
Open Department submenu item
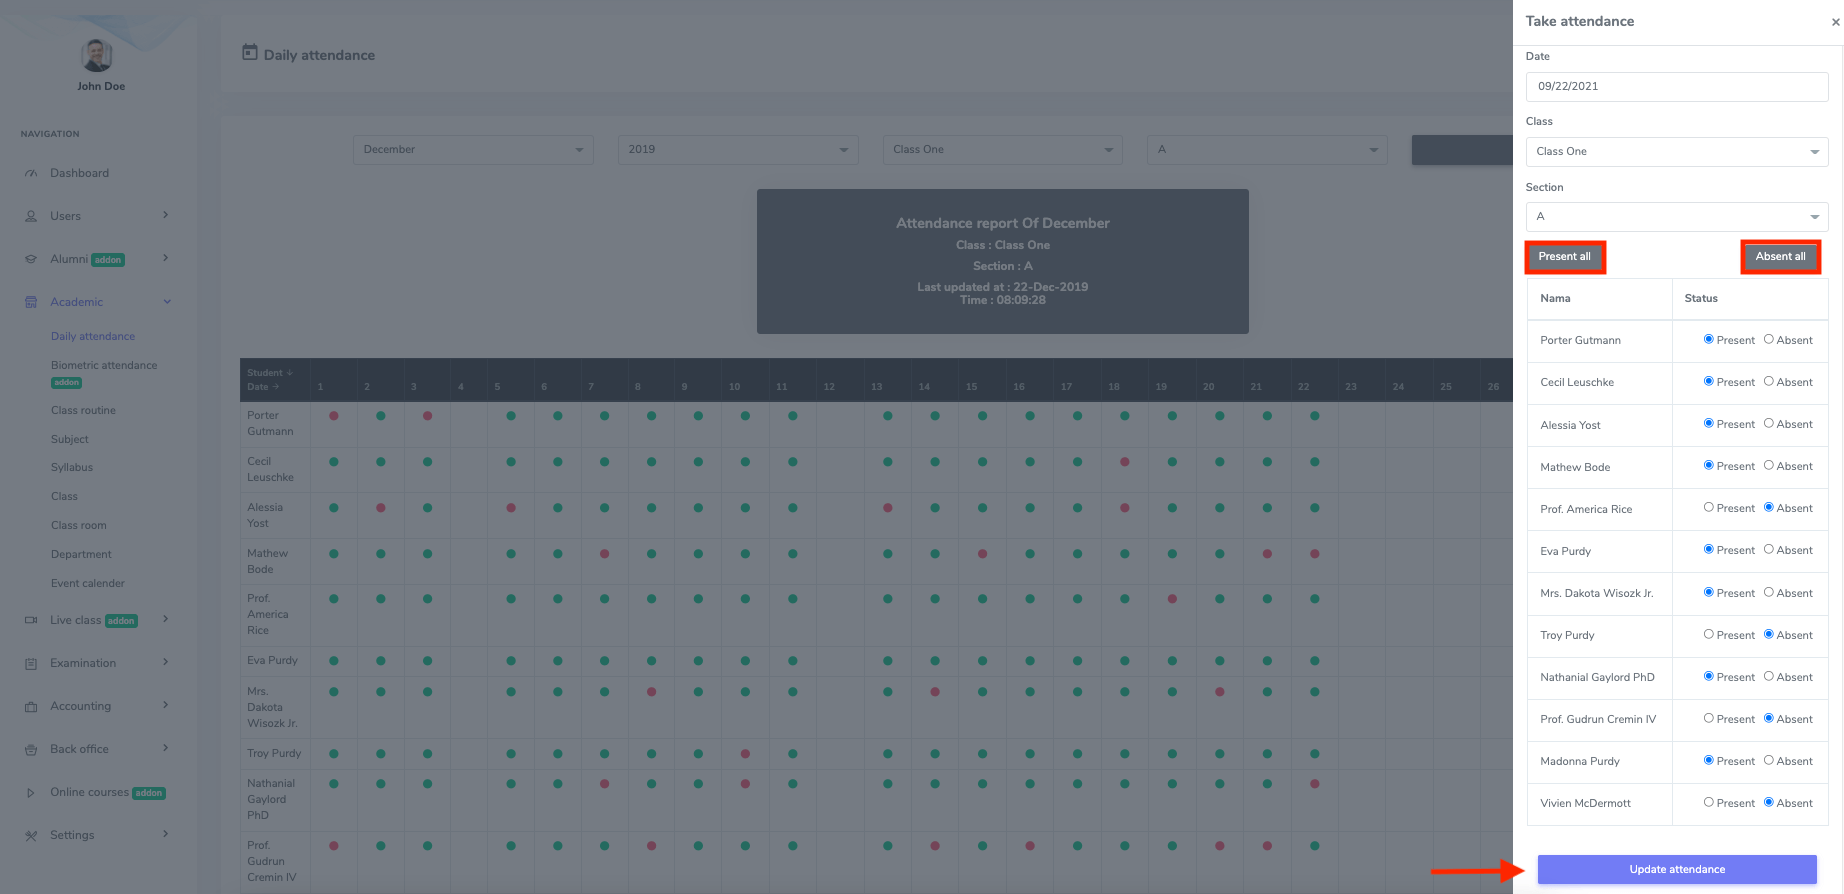[81, 555]
